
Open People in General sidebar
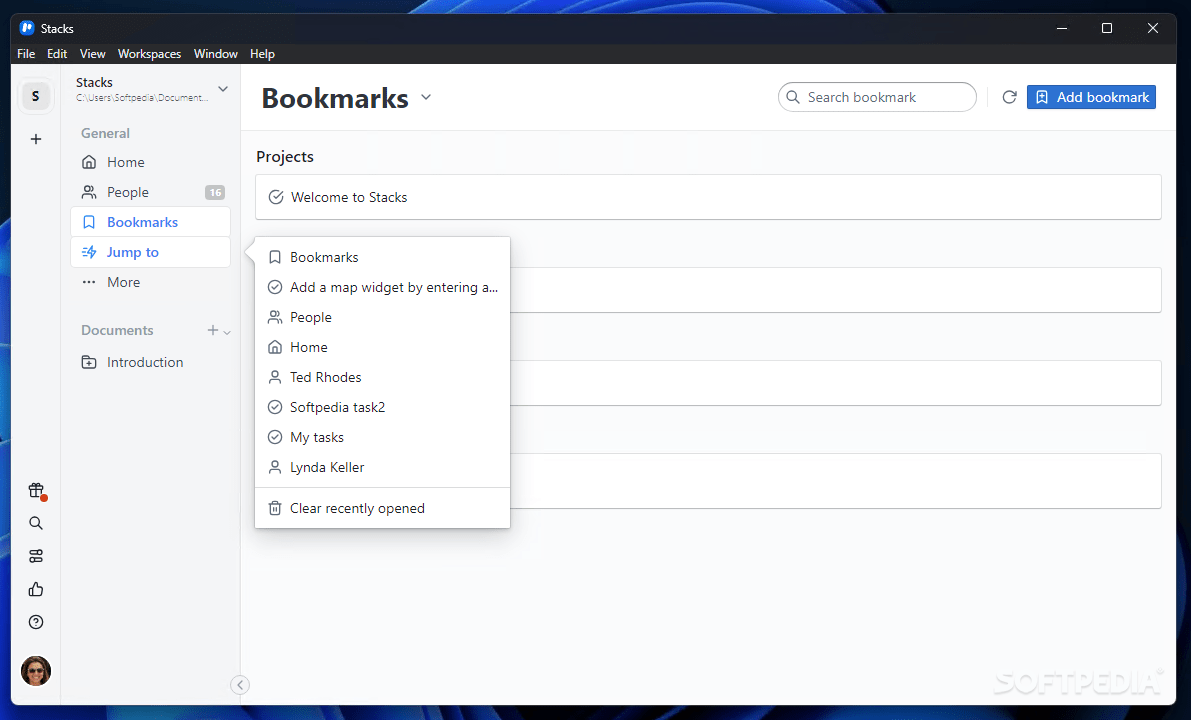(x=150, y=192)
